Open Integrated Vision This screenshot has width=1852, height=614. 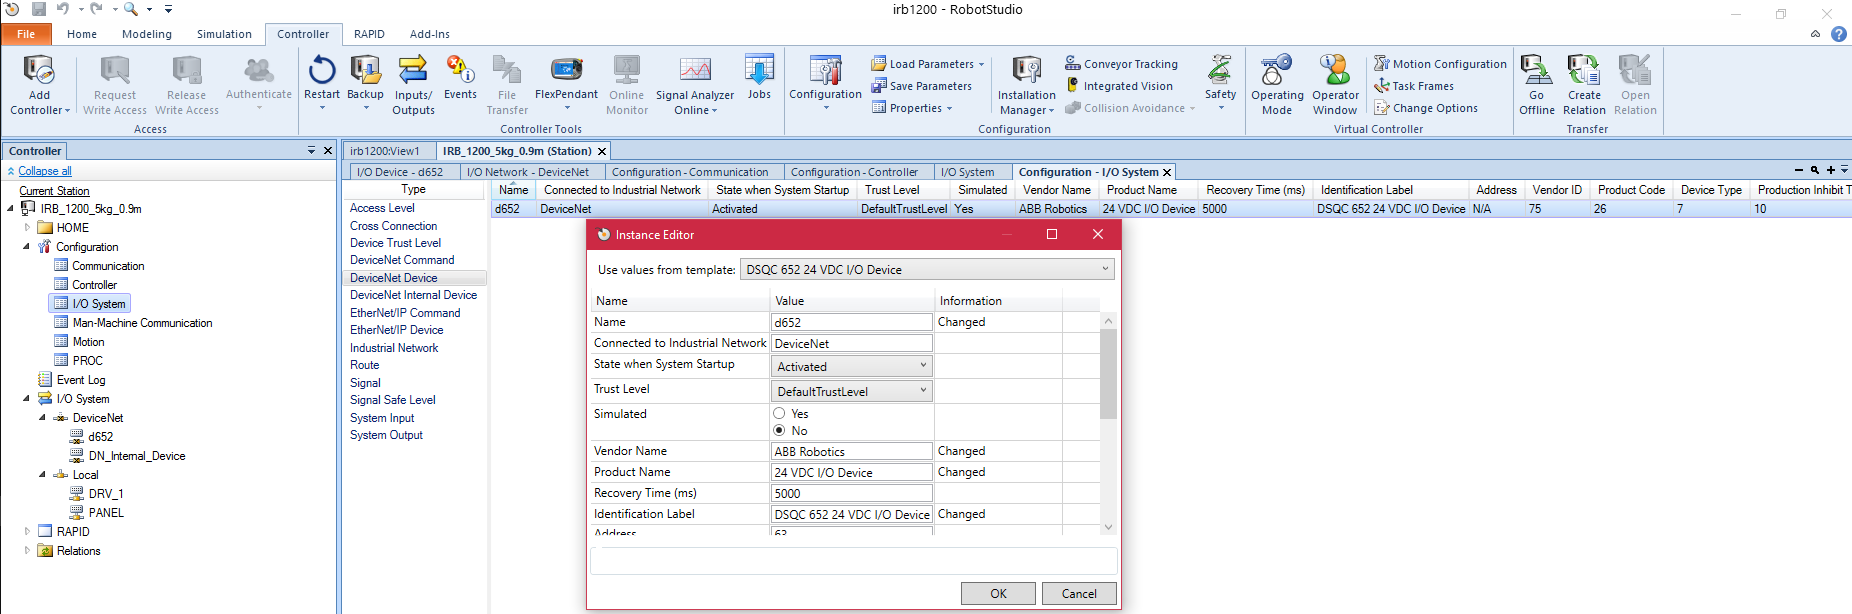[1119, 86]
